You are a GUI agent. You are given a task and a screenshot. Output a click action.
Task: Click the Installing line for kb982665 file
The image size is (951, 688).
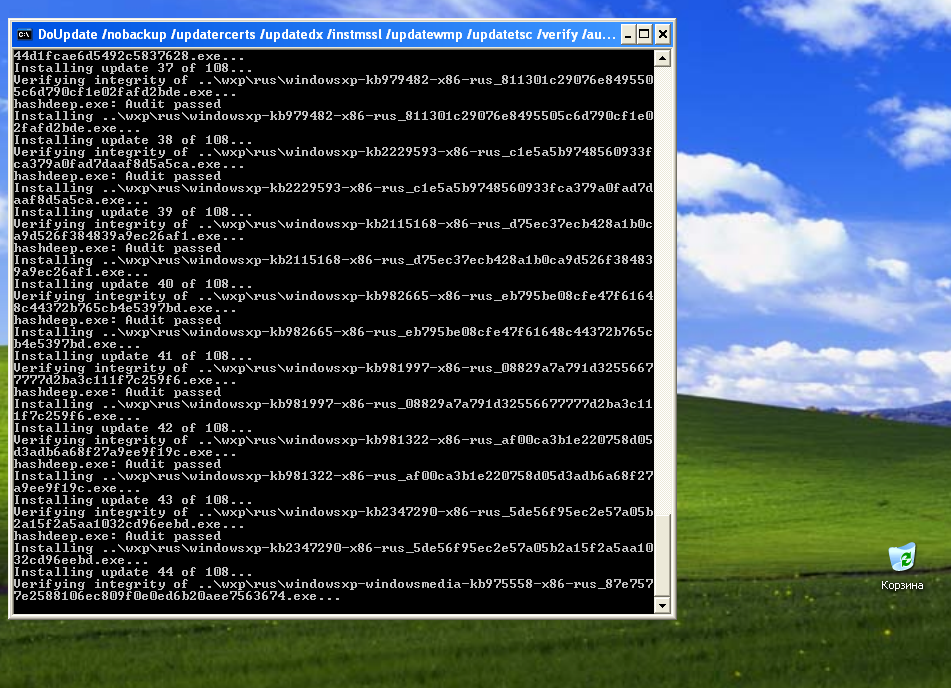(x=334, y=332)
